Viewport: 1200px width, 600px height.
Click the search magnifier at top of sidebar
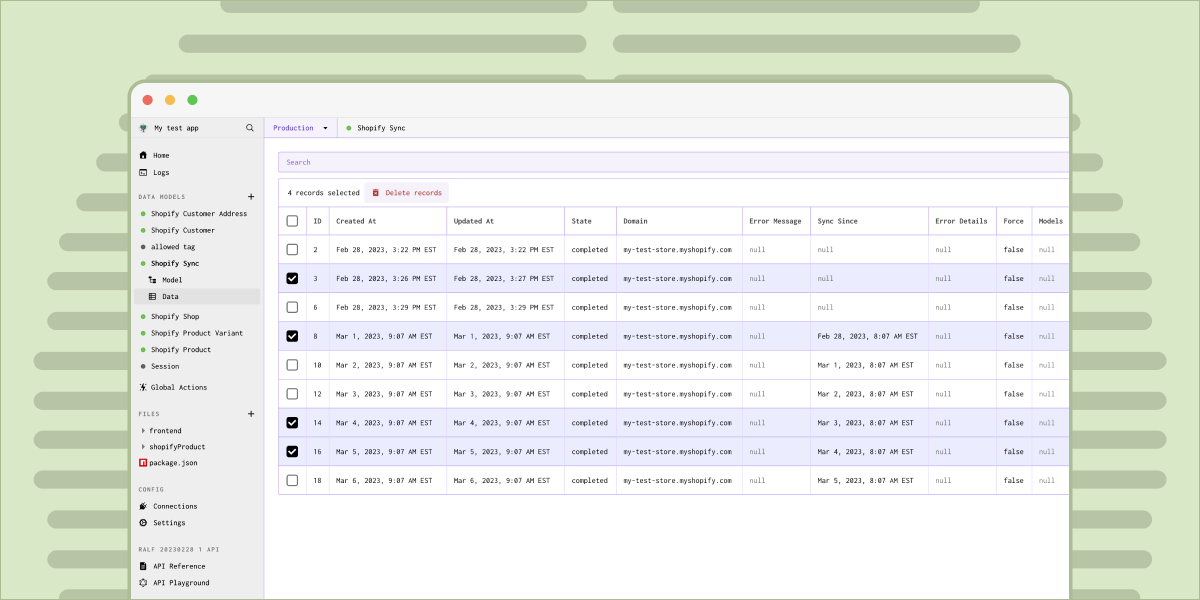tap(250, 128)
